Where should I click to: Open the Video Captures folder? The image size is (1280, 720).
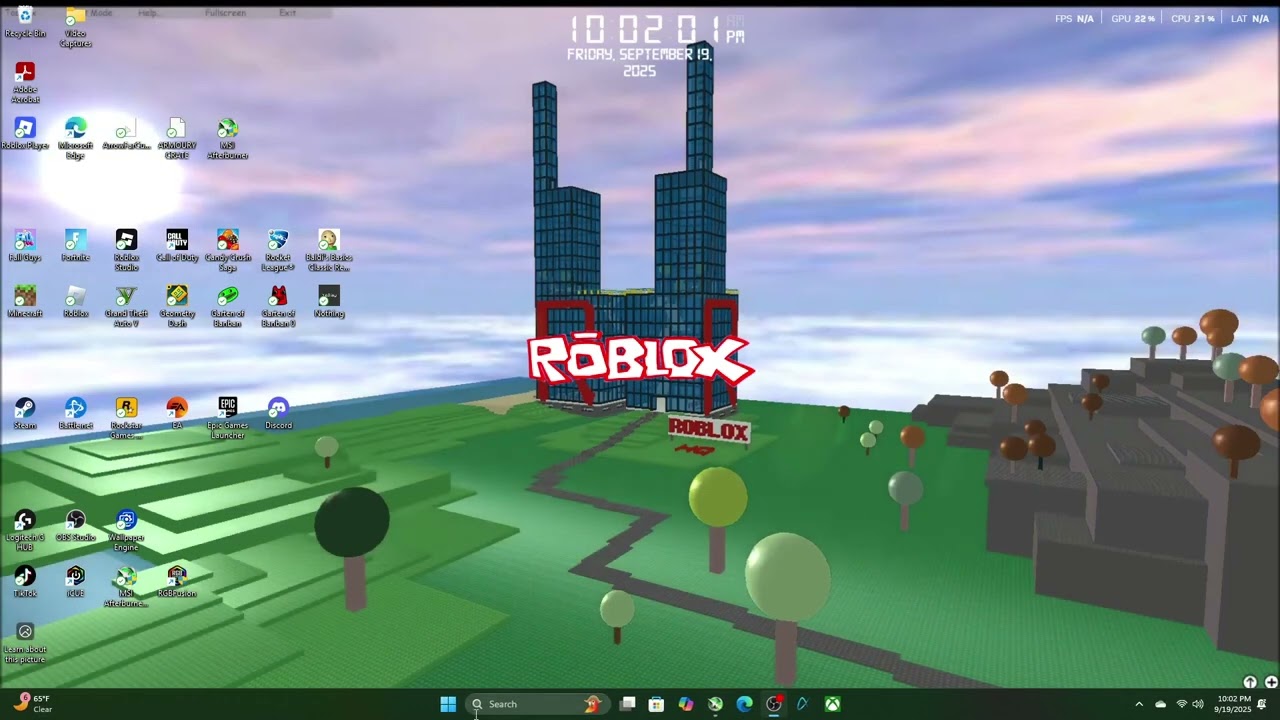75,27
